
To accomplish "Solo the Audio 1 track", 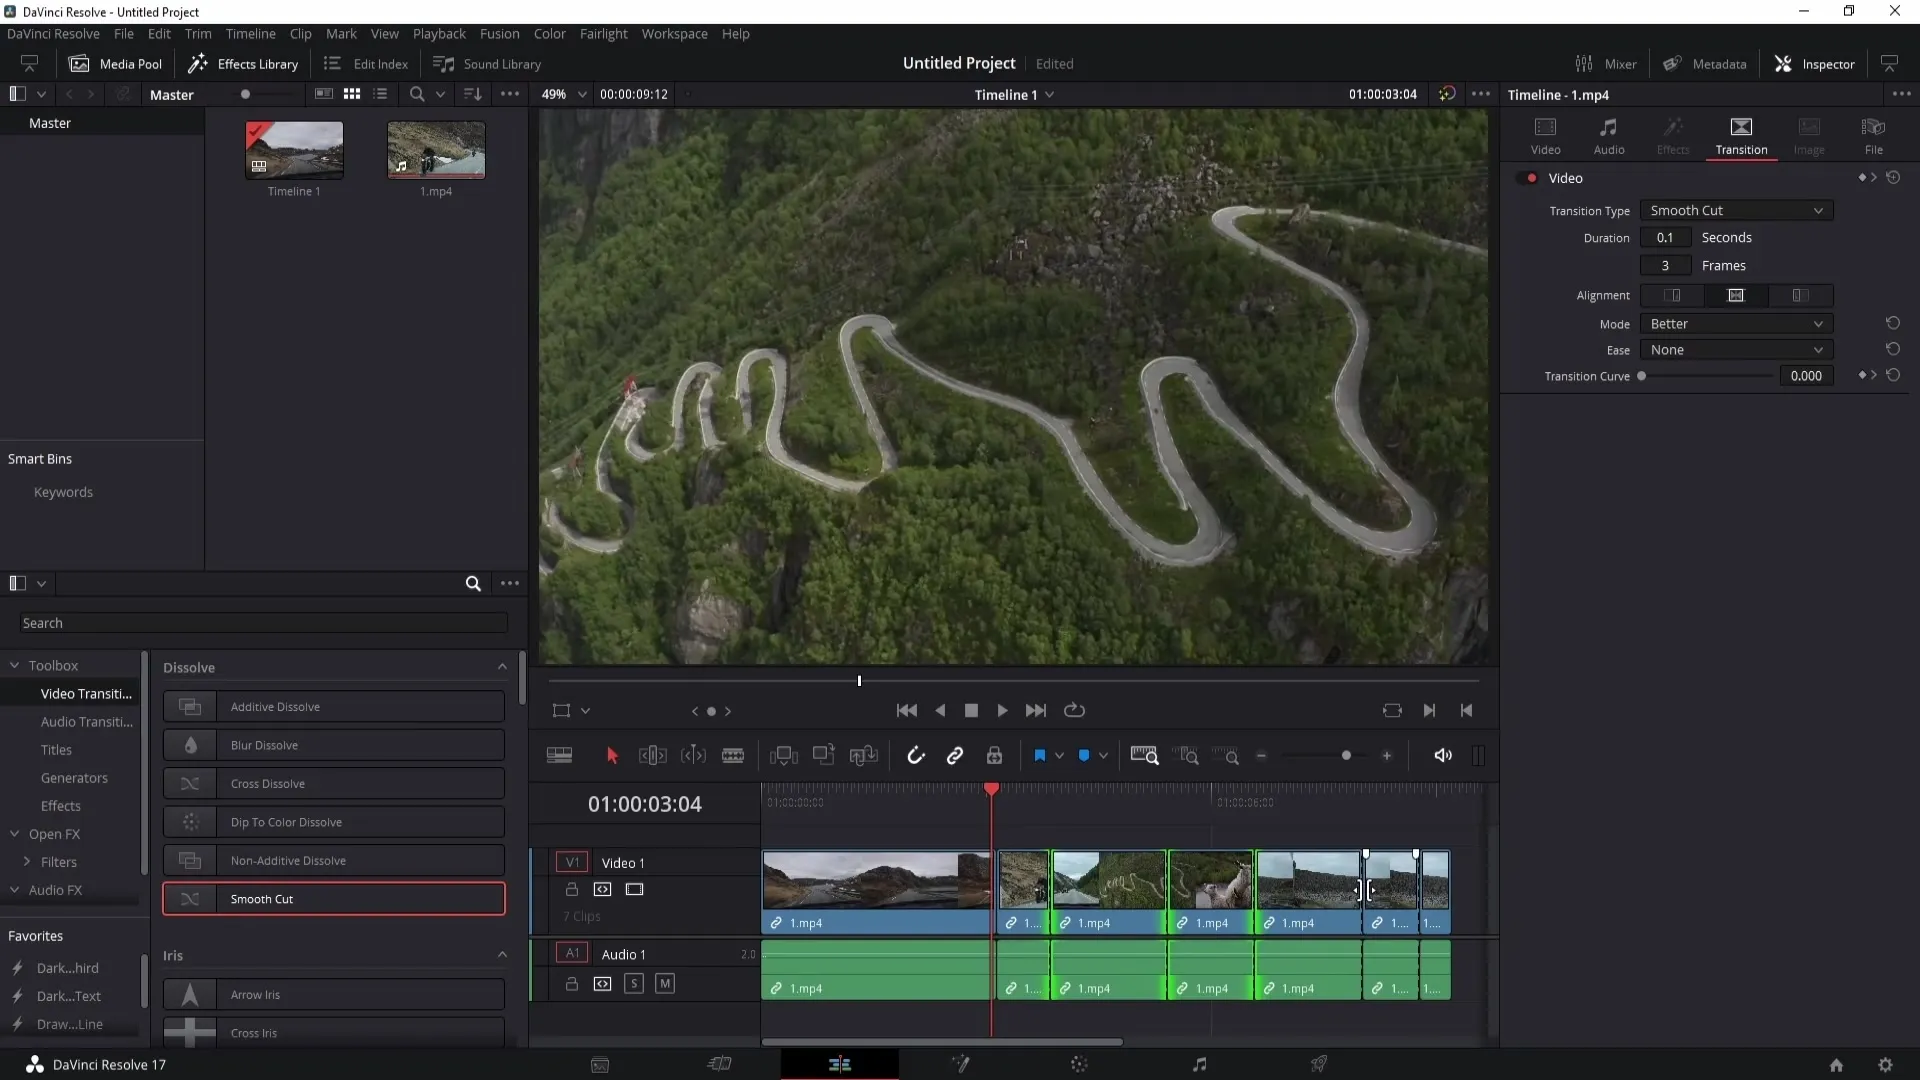I will click(634, 984).
